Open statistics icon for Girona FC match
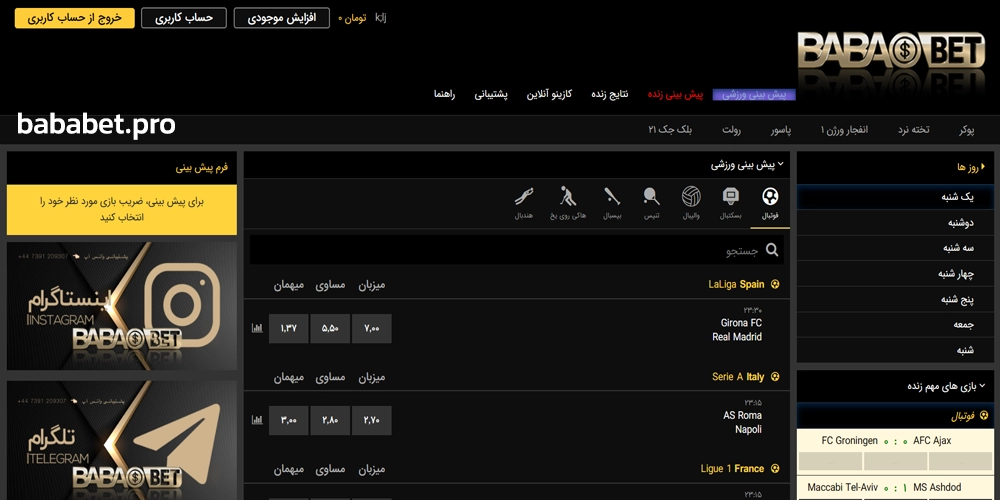The height and width of the screenshot is (500, 1000). [257, 328]
